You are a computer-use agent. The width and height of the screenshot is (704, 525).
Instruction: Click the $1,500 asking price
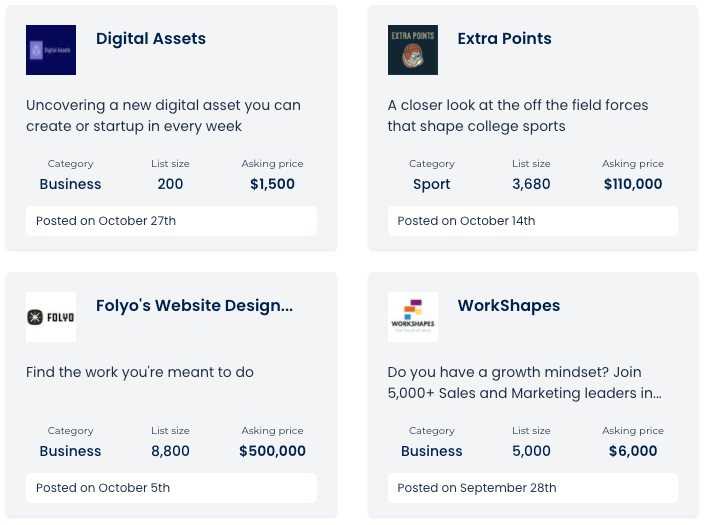coord(272,184)
